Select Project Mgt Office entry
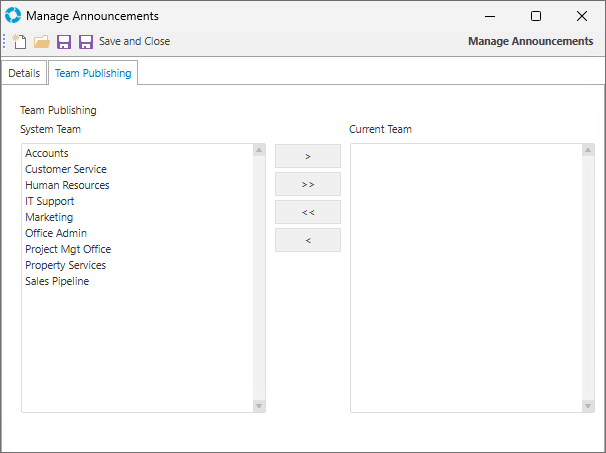606x453 pixels. coord(68,249)
